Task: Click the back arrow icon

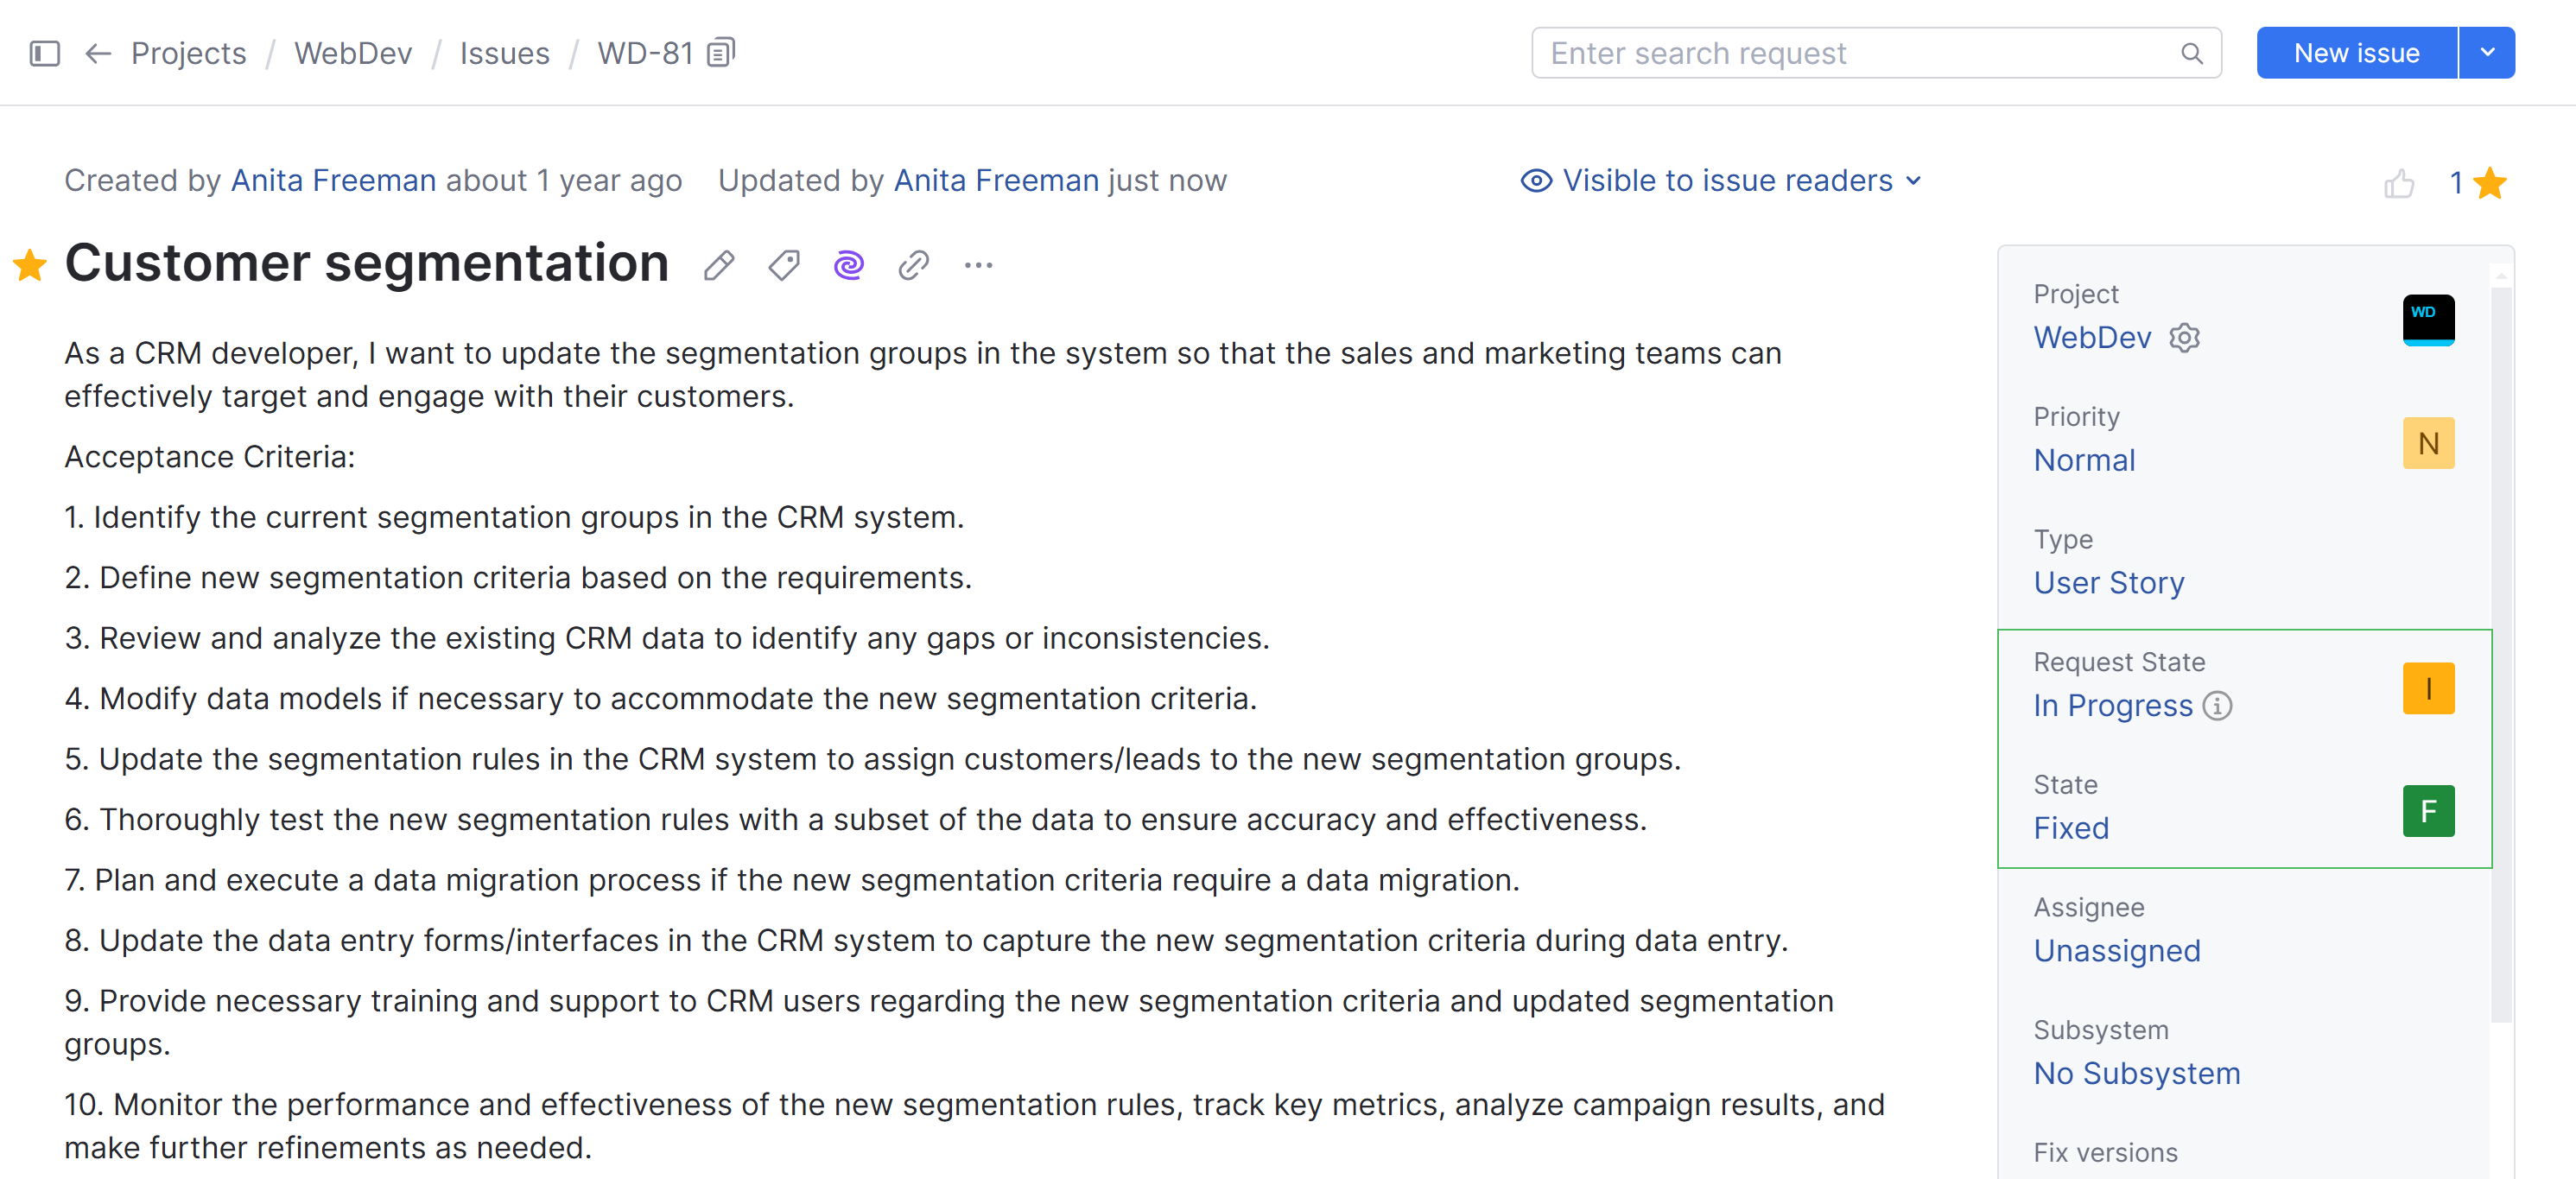Action: click(97, 53)
